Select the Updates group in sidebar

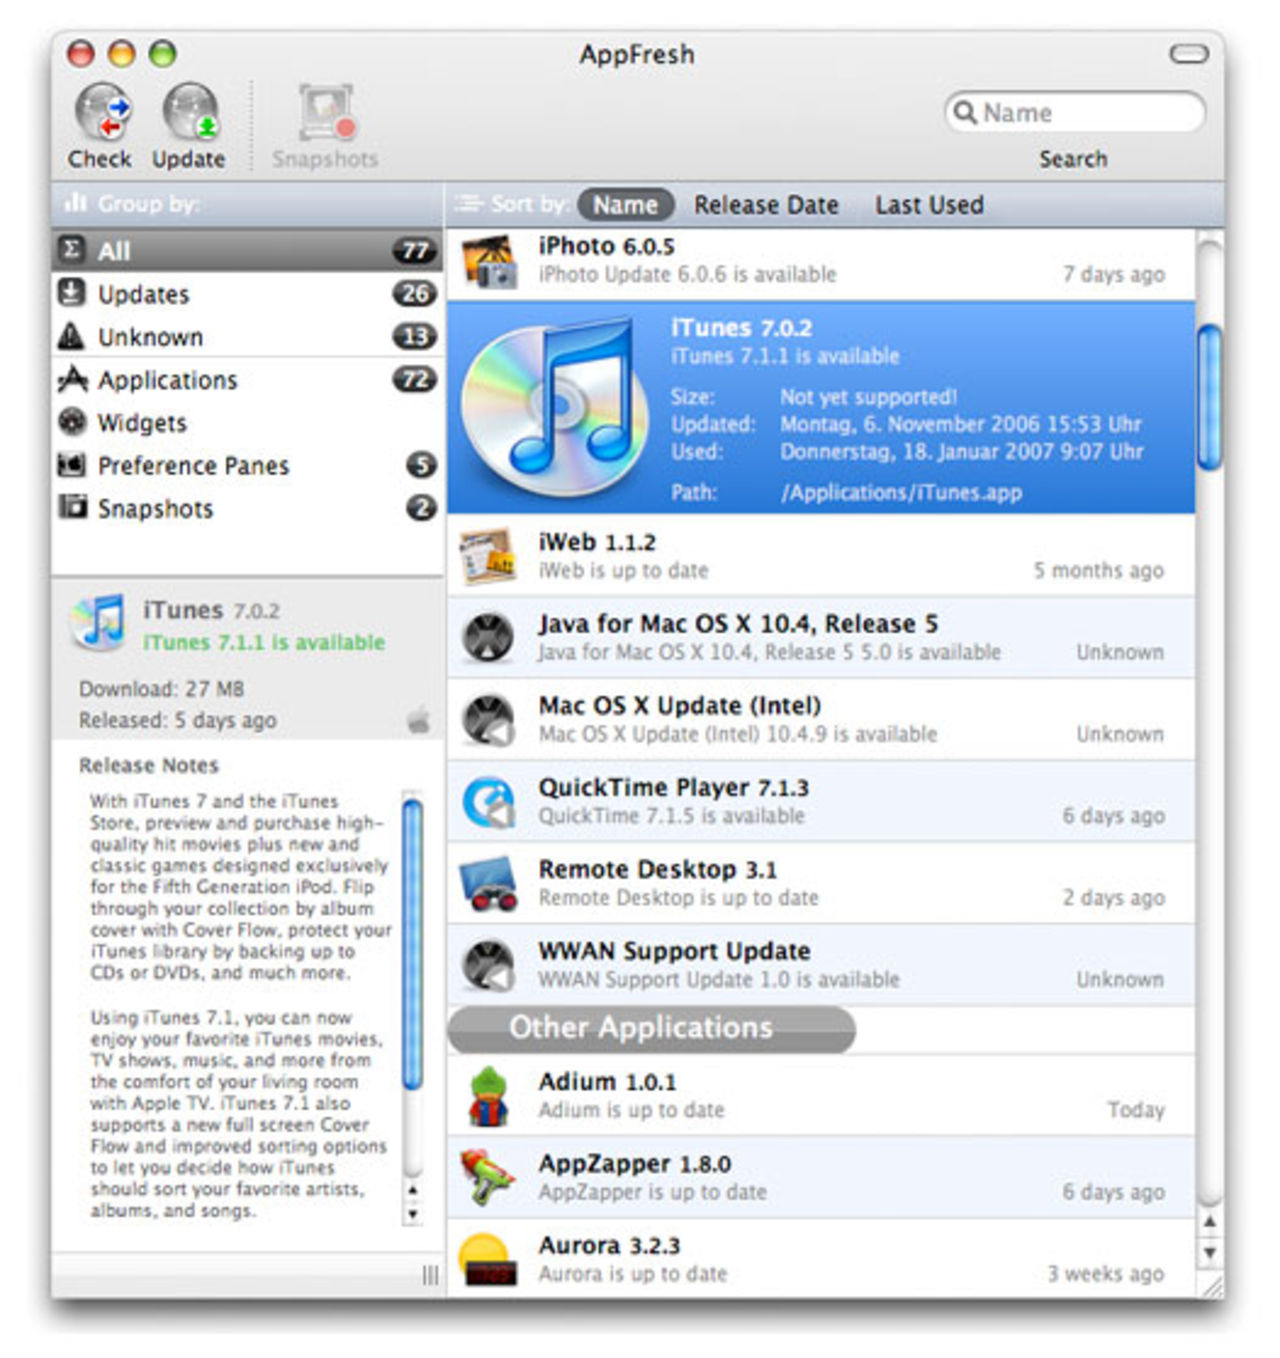click(x=144, y=295)
